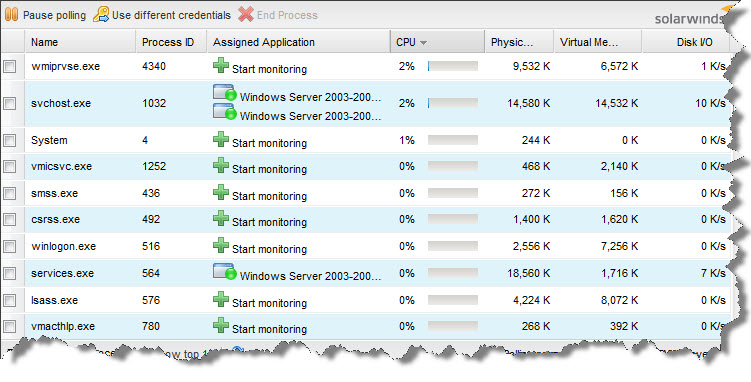
Task: Open Windows Server link in services.exe row
Action: coord(310,276)
